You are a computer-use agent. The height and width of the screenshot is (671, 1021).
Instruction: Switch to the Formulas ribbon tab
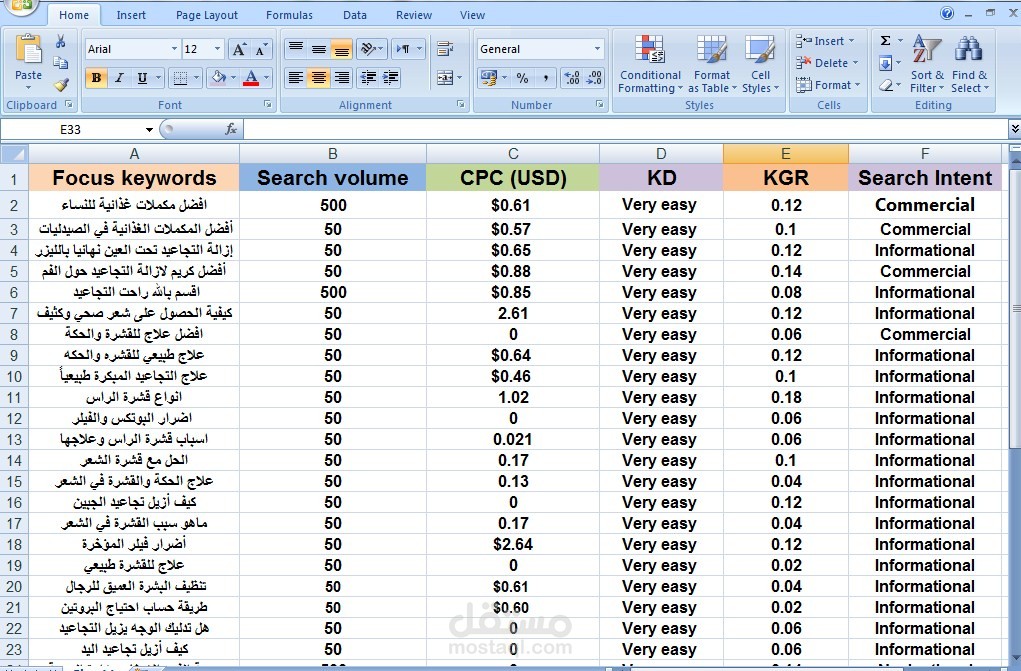[x=289, y=14]
